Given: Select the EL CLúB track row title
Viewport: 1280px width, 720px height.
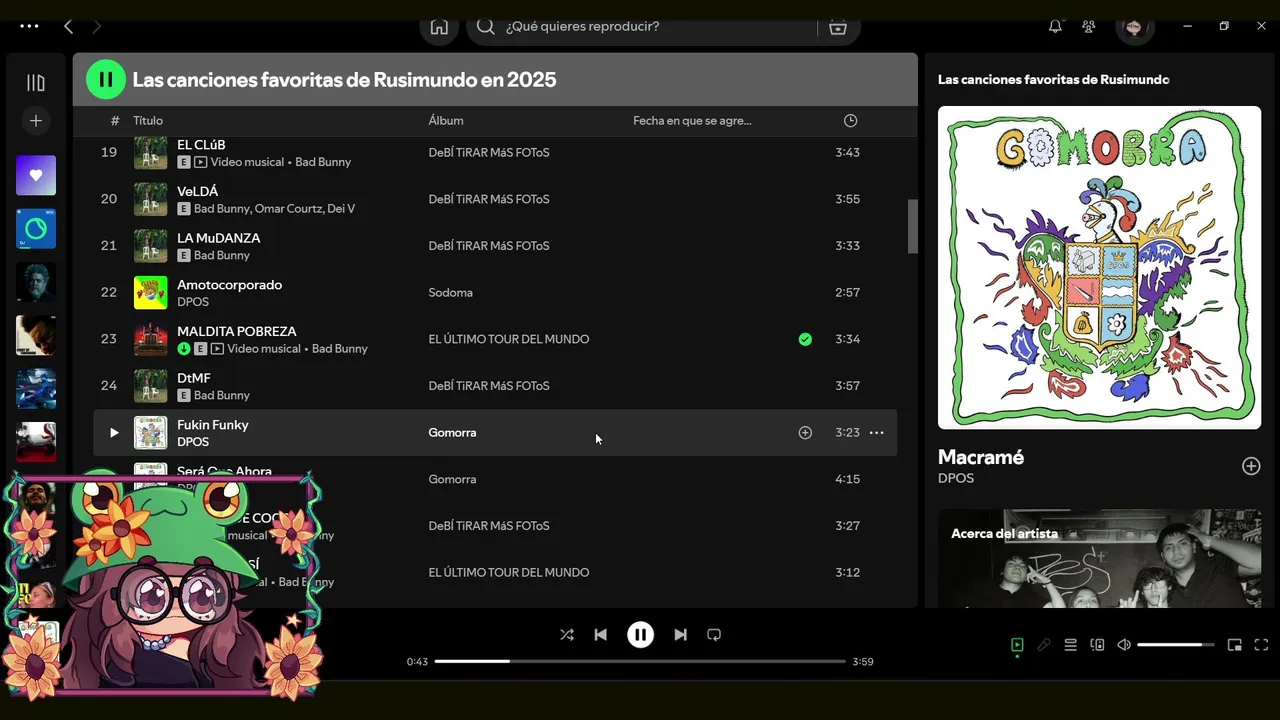Looking at the screenshot, I should (x=201, y=145).
